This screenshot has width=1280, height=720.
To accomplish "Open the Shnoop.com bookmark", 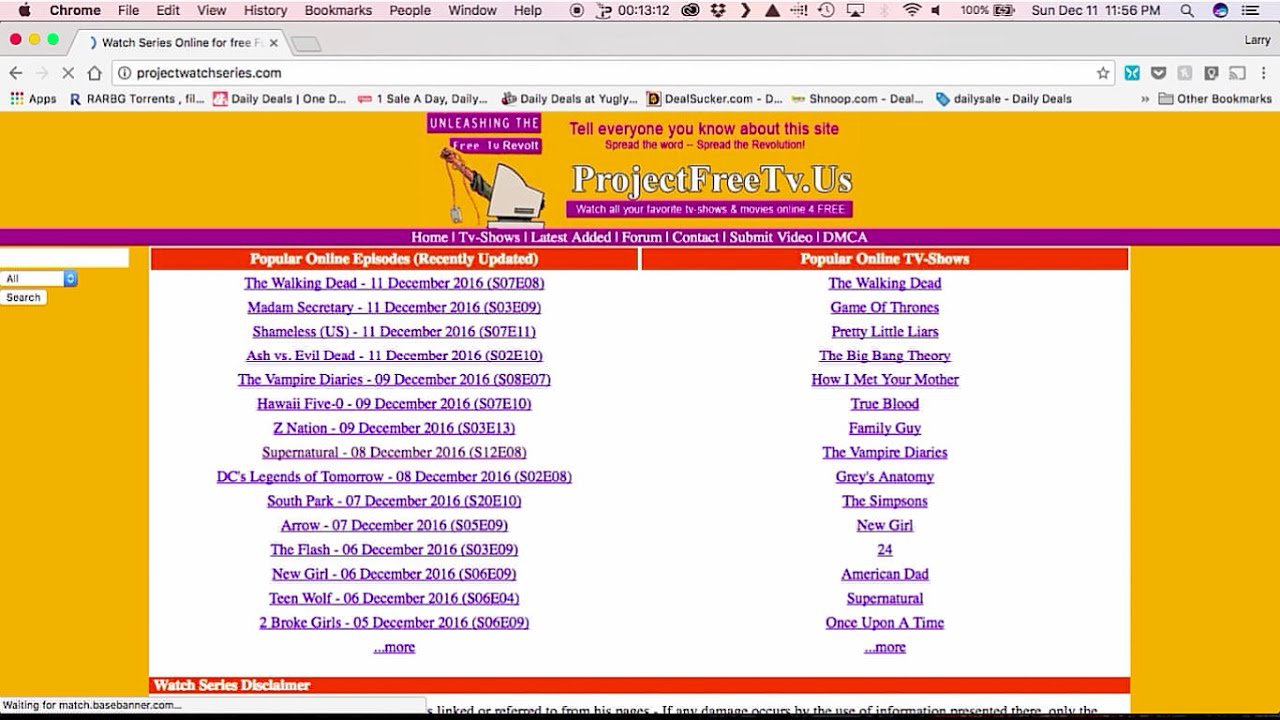I will (x=858, y=99).
